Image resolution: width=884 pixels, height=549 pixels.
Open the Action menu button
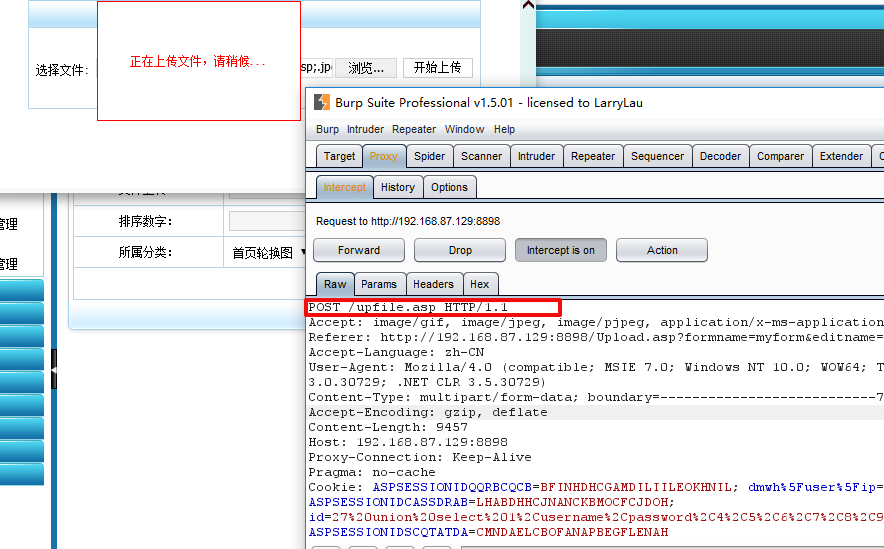662,250
